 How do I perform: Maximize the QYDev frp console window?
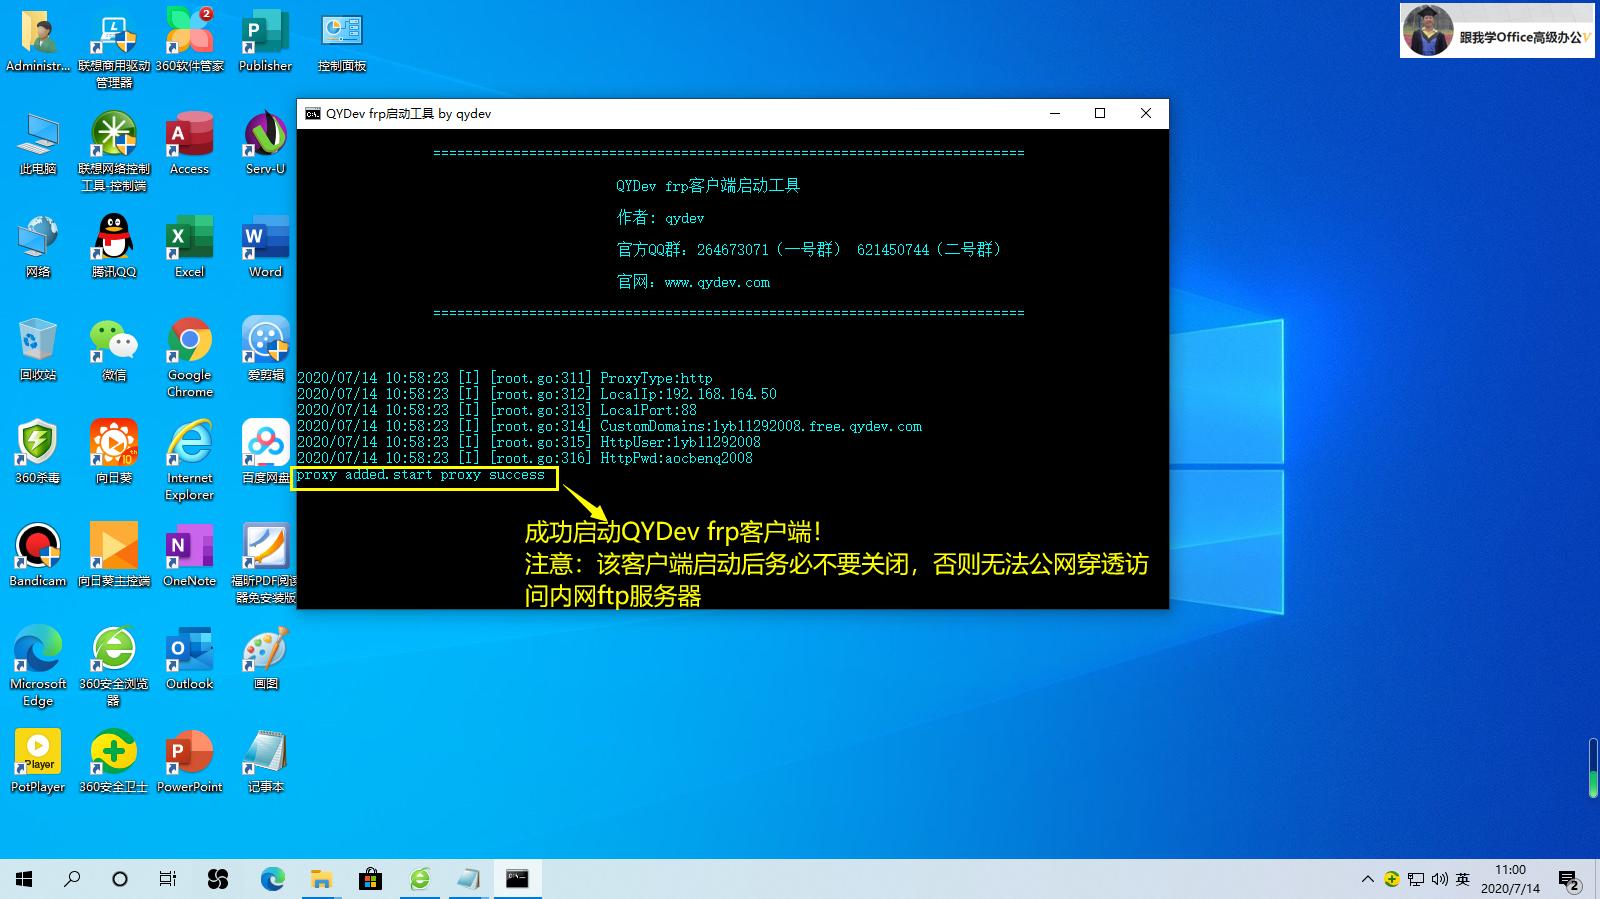point(1100,114)
